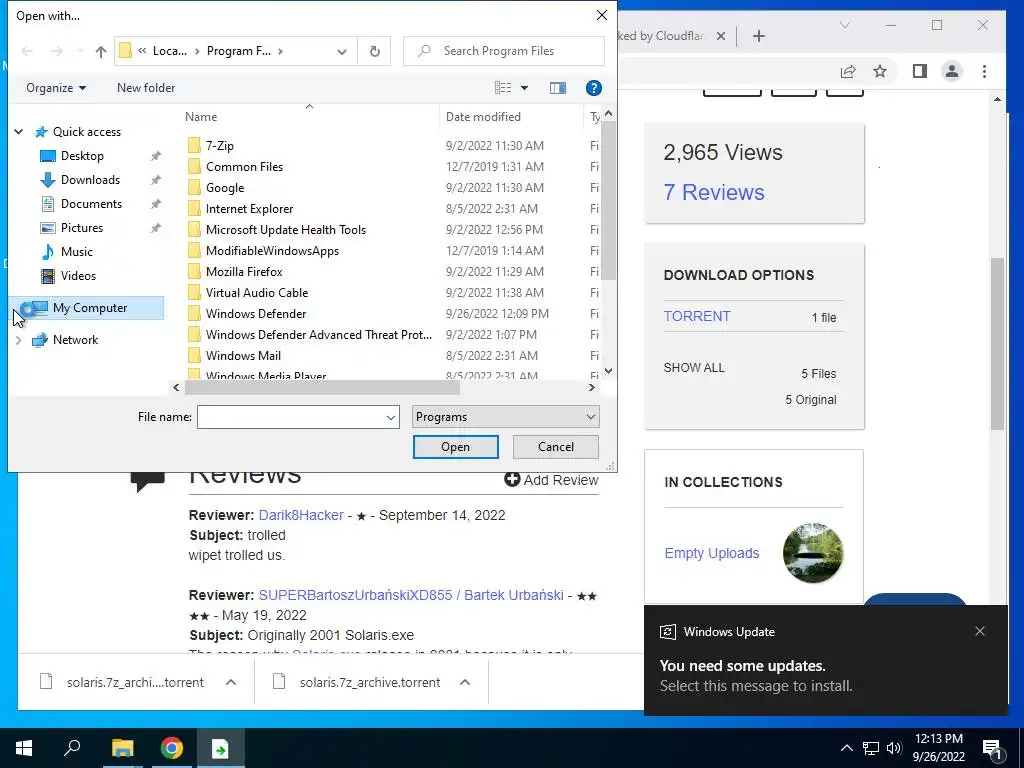Select Documents in navigation pane
This screenshot has height=768, width=1024.
click(x=91, y=204)
